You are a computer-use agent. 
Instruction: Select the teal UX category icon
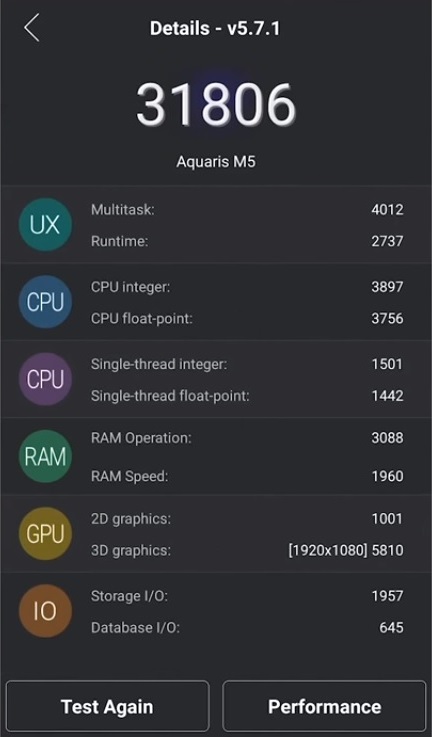[45, 225]
